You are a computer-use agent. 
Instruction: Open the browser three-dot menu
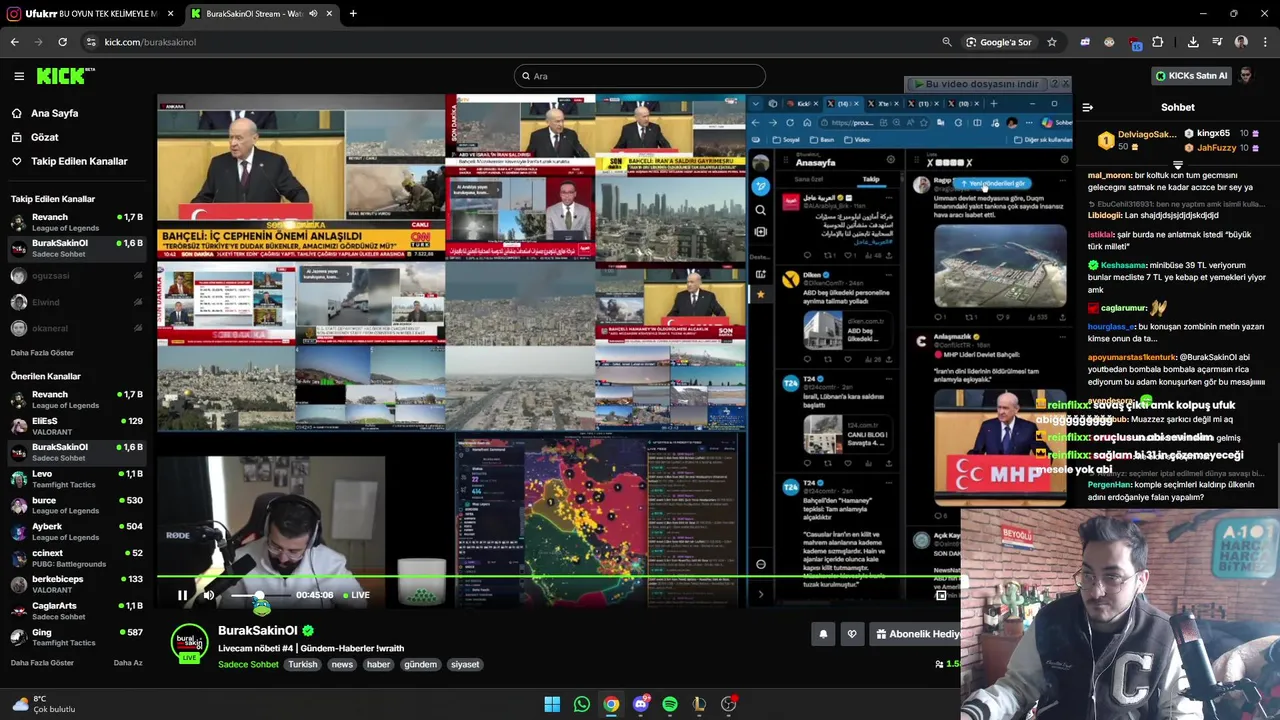(1265, 42)
